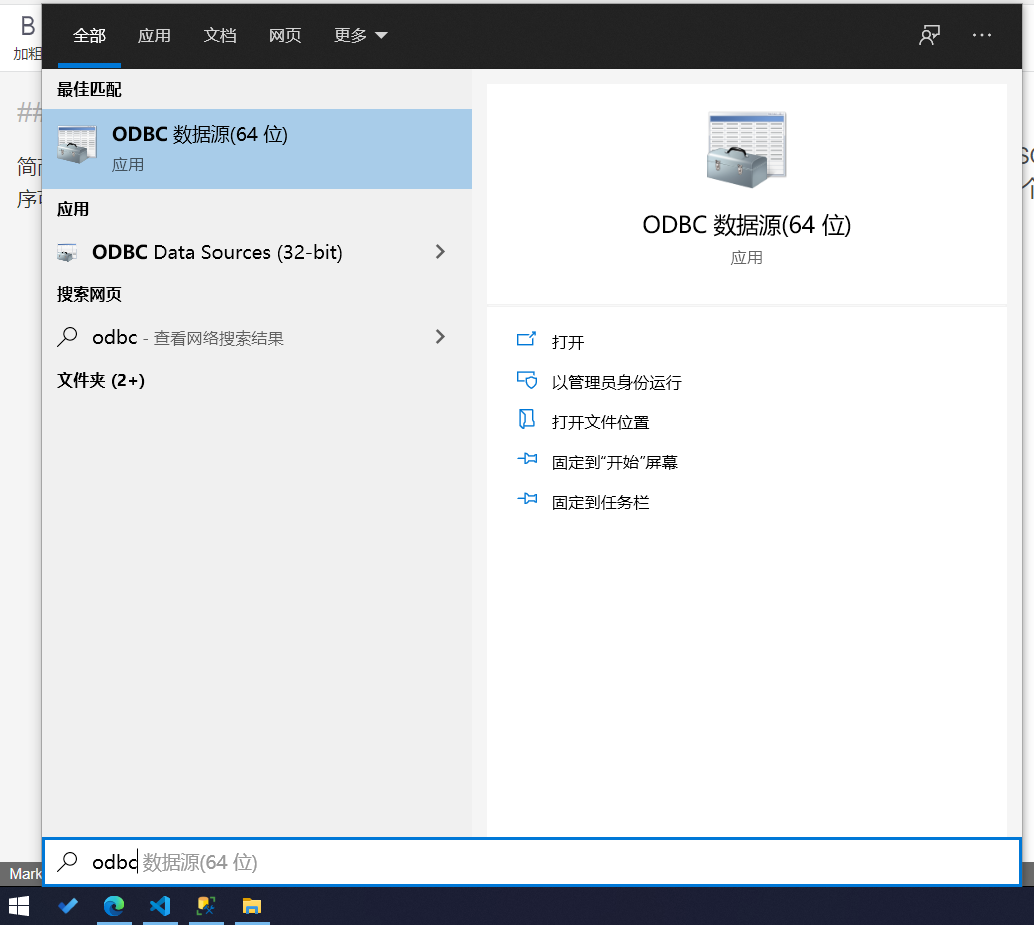1034x925 pixels.
Task: Open the more options ellipsis icon
Action: (981, 35)
